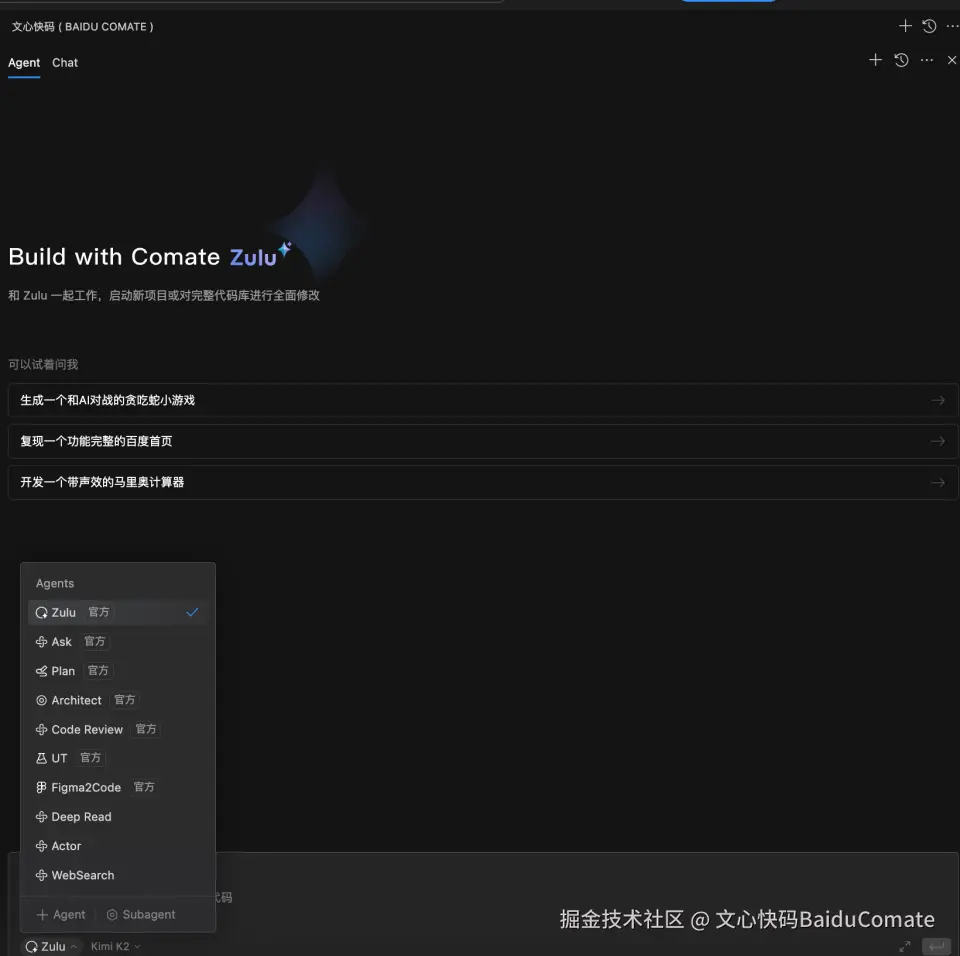
Task: Start a new conversation with the plus icon beside tabs
Action: [x=876, y=60]
